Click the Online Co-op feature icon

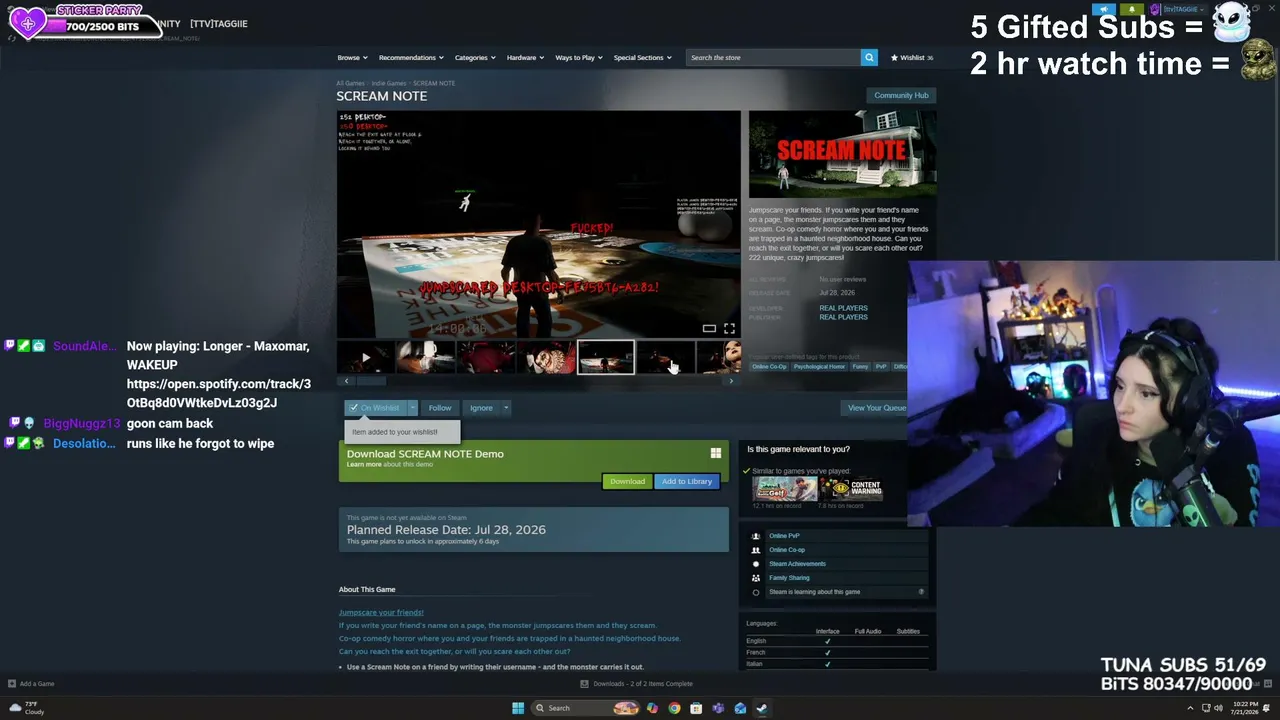(x=755, y=550)
